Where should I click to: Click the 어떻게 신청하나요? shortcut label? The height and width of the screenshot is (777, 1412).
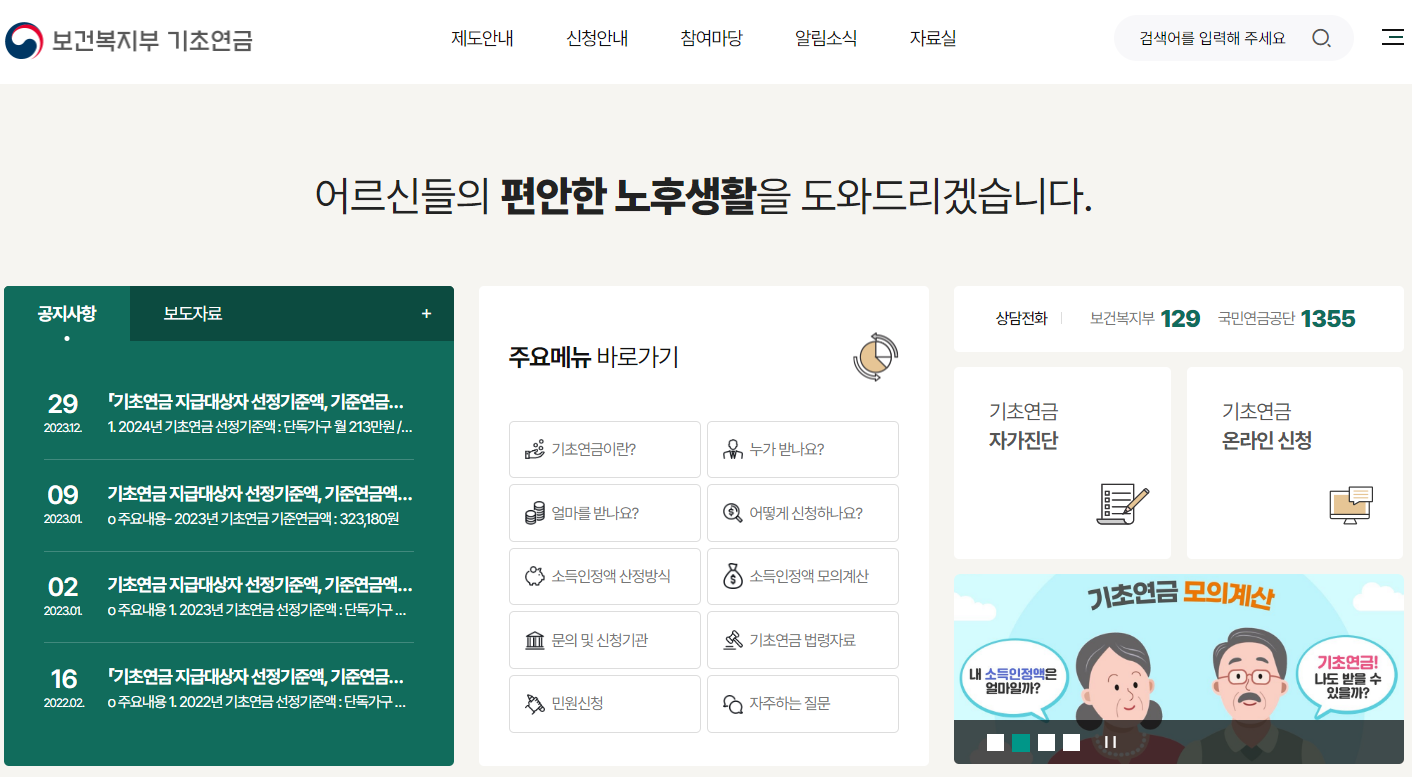[x=806, y=513]
